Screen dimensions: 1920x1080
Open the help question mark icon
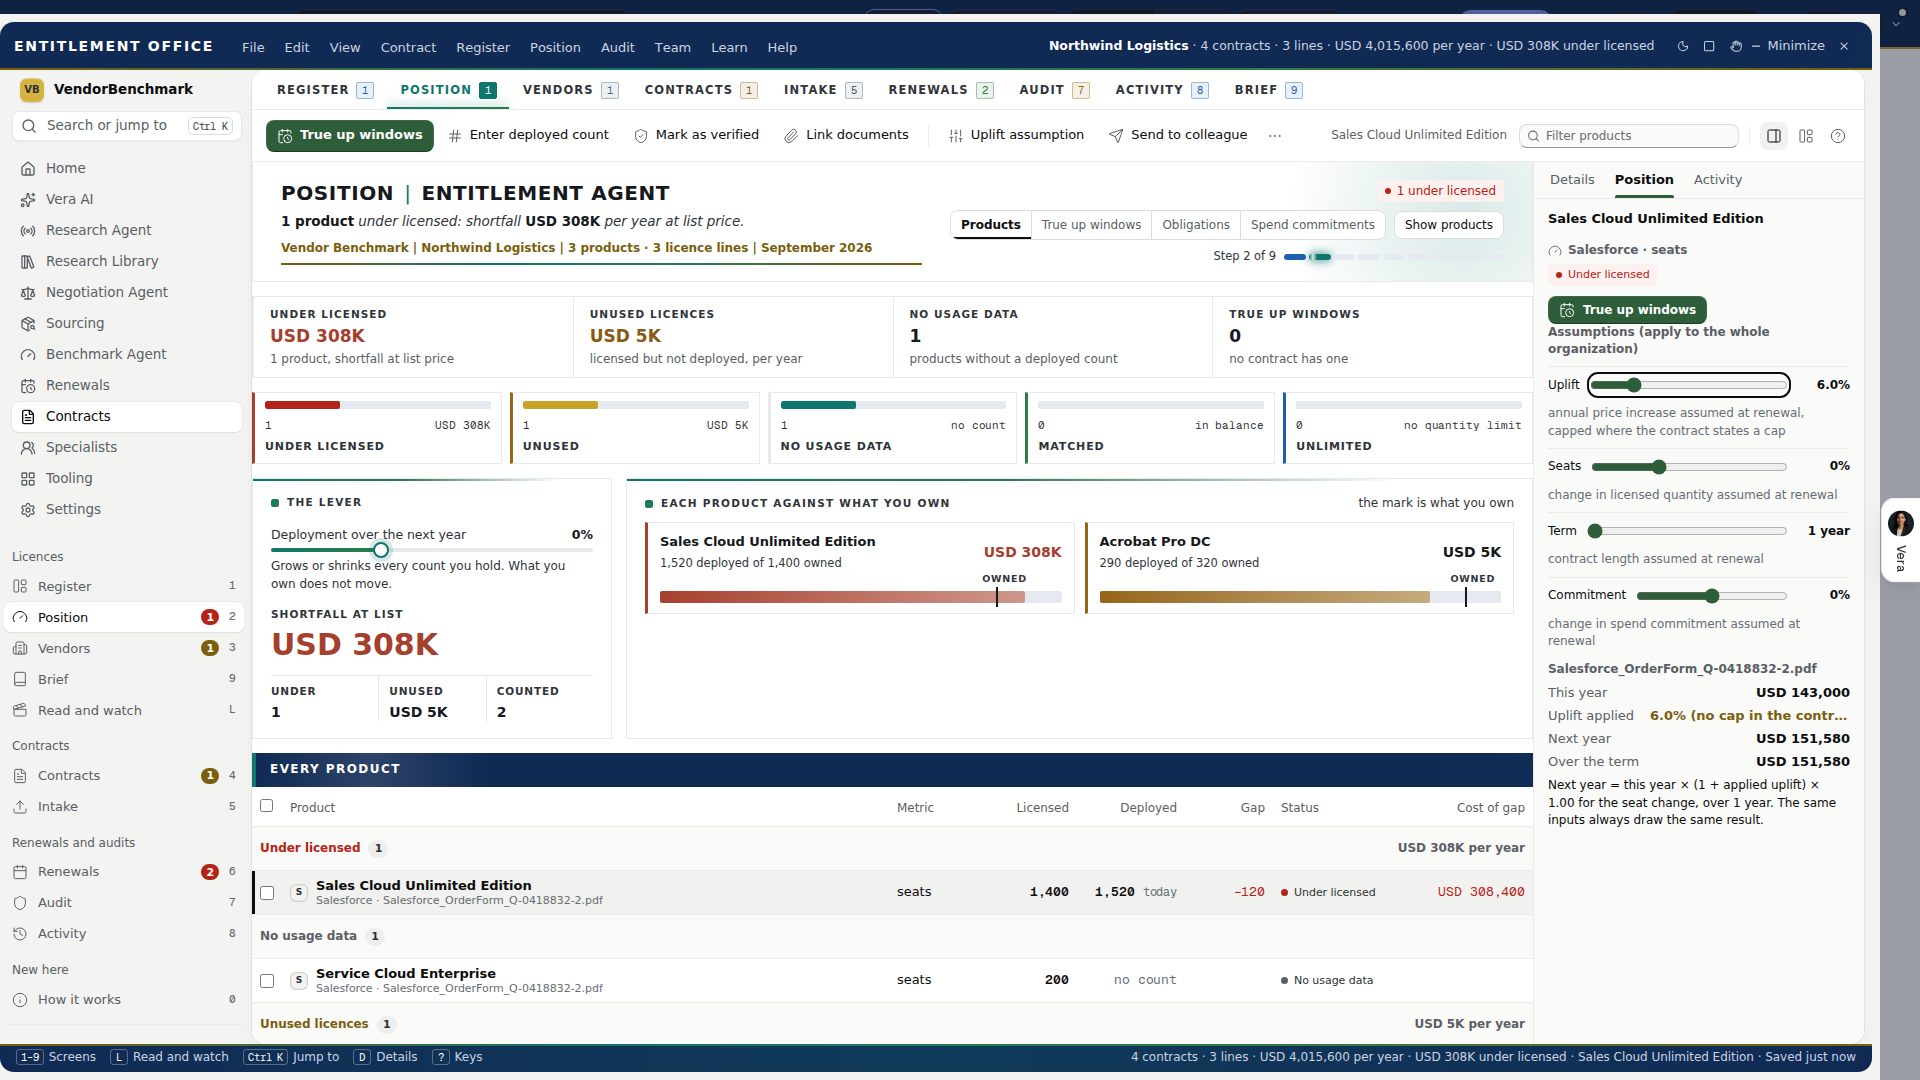pos(1838,136)
